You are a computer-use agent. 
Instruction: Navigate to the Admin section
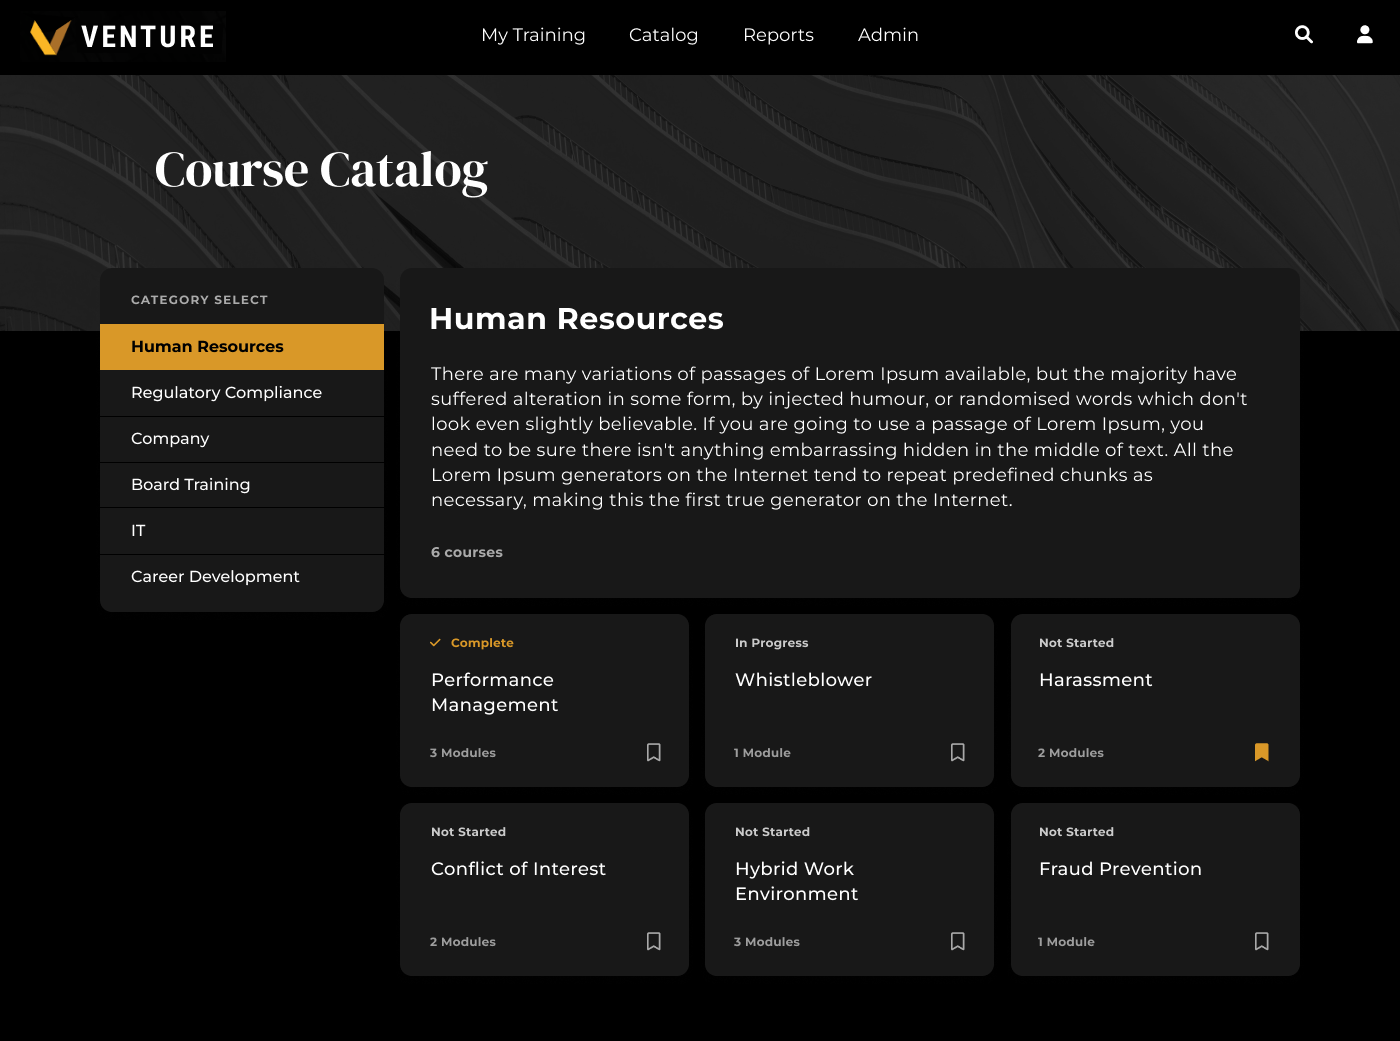click(887, 35)
